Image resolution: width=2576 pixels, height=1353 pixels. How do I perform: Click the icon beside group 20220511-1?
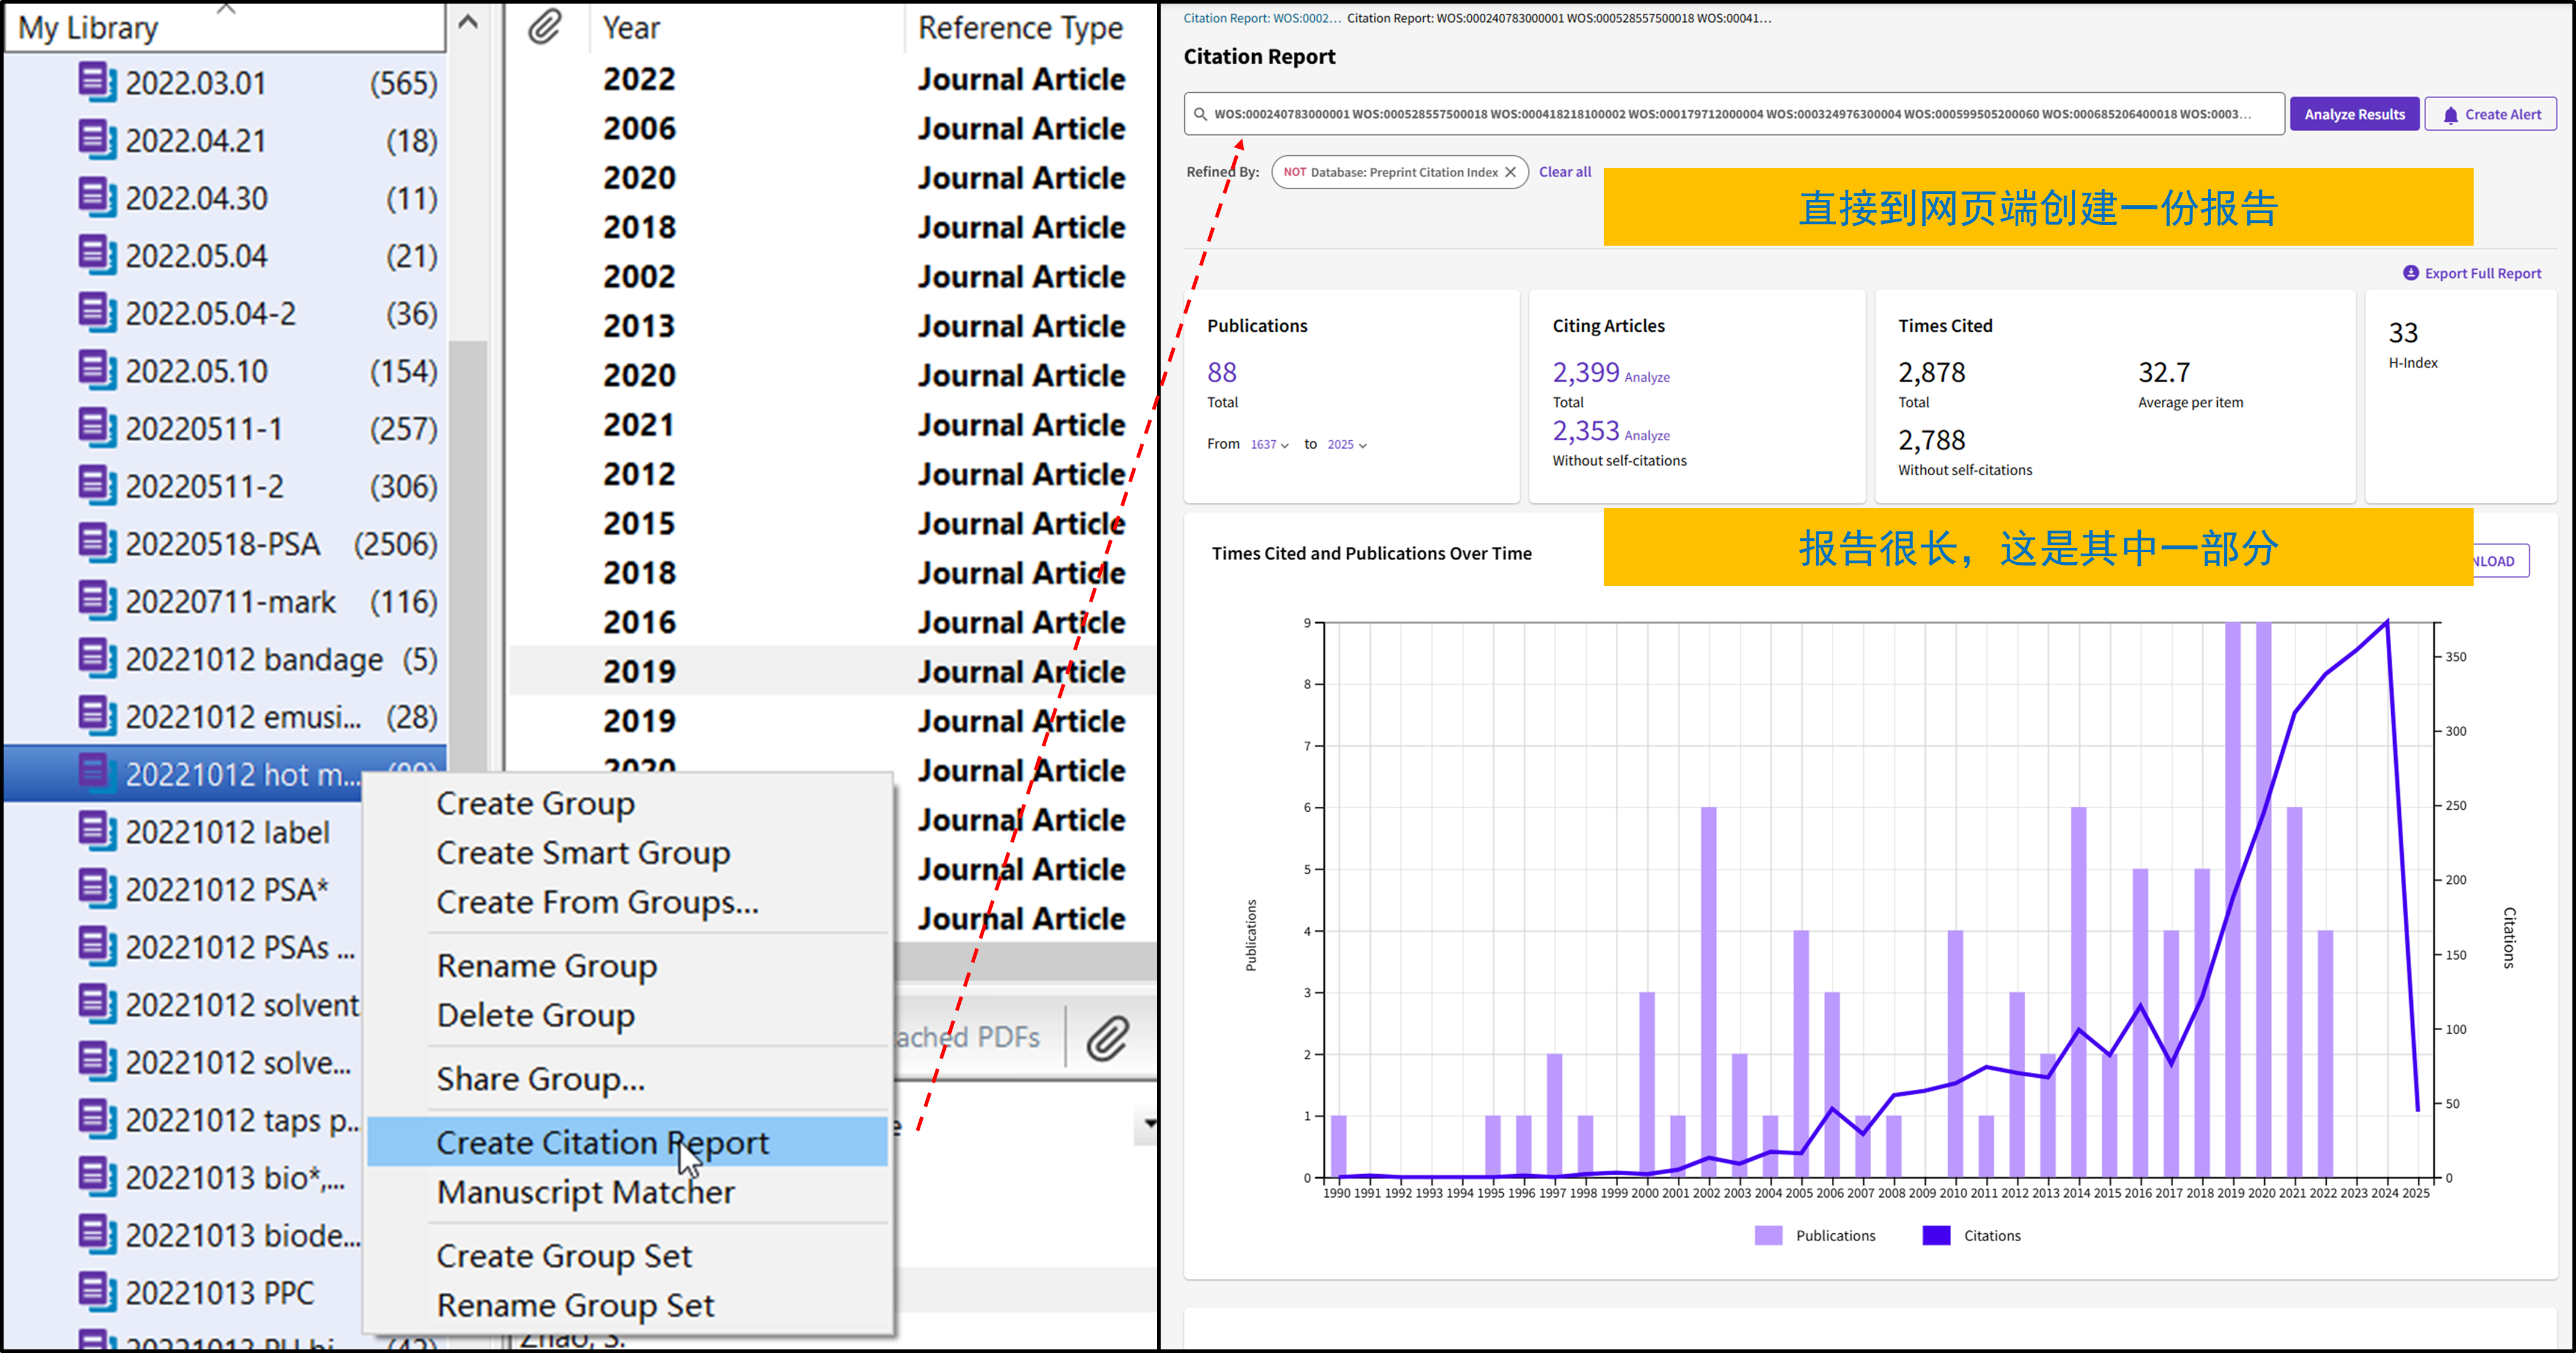point(97,427)
